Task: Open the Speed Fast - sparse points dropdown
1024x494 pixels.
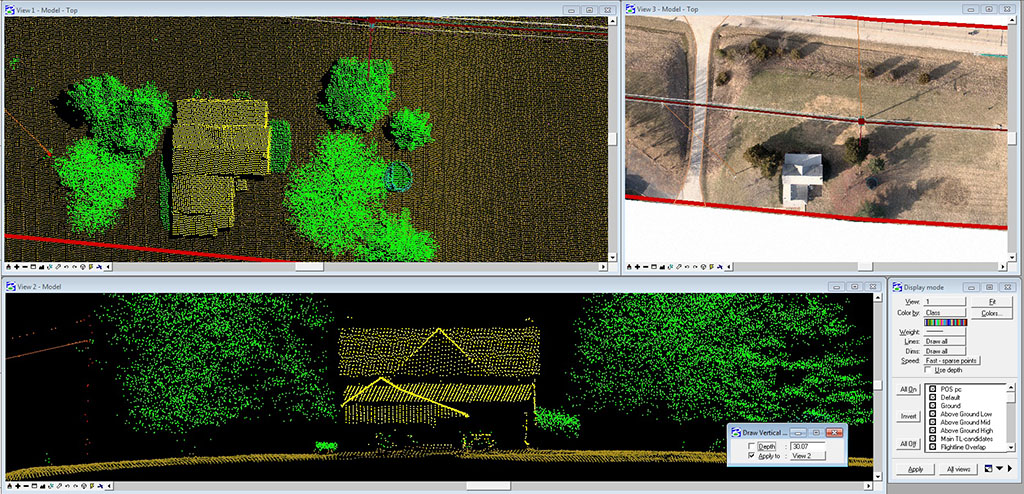Action: click(x=951, y=361)
